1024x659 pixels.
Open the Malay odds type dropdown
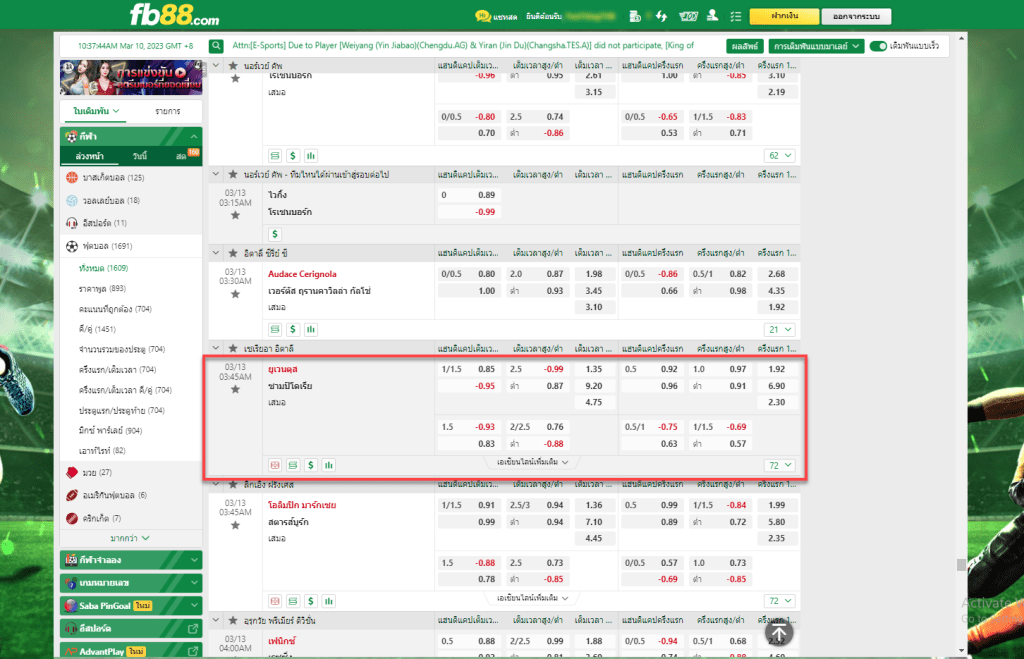coord(817,46)
